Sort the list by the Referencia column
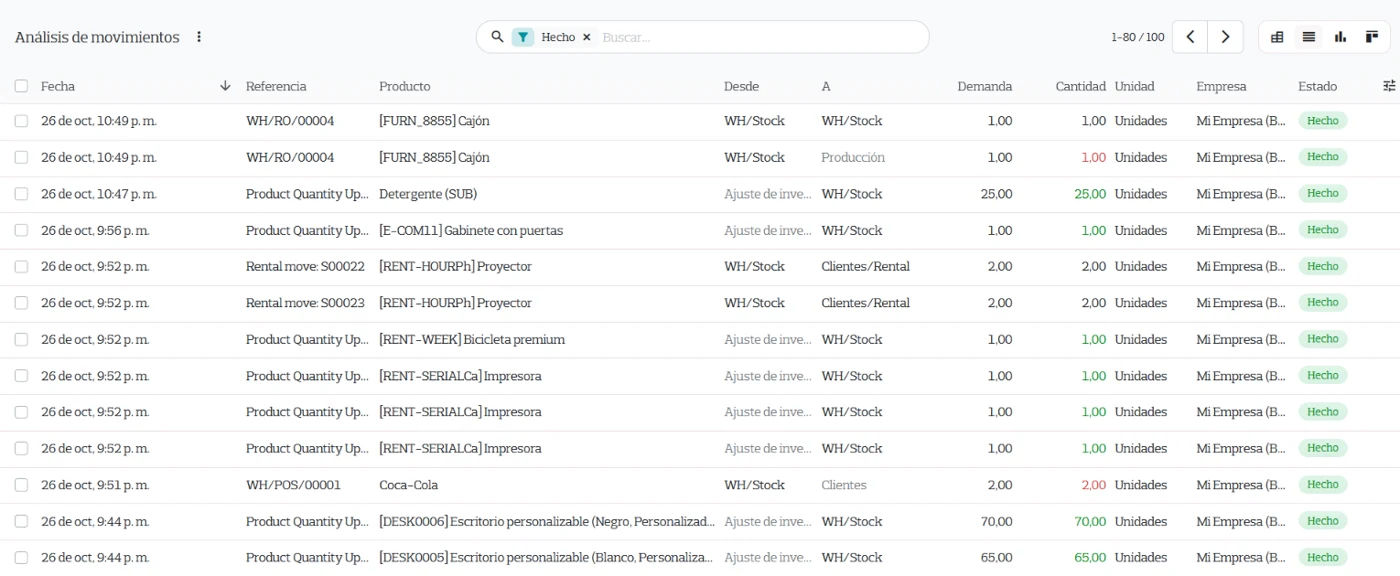 276,86
